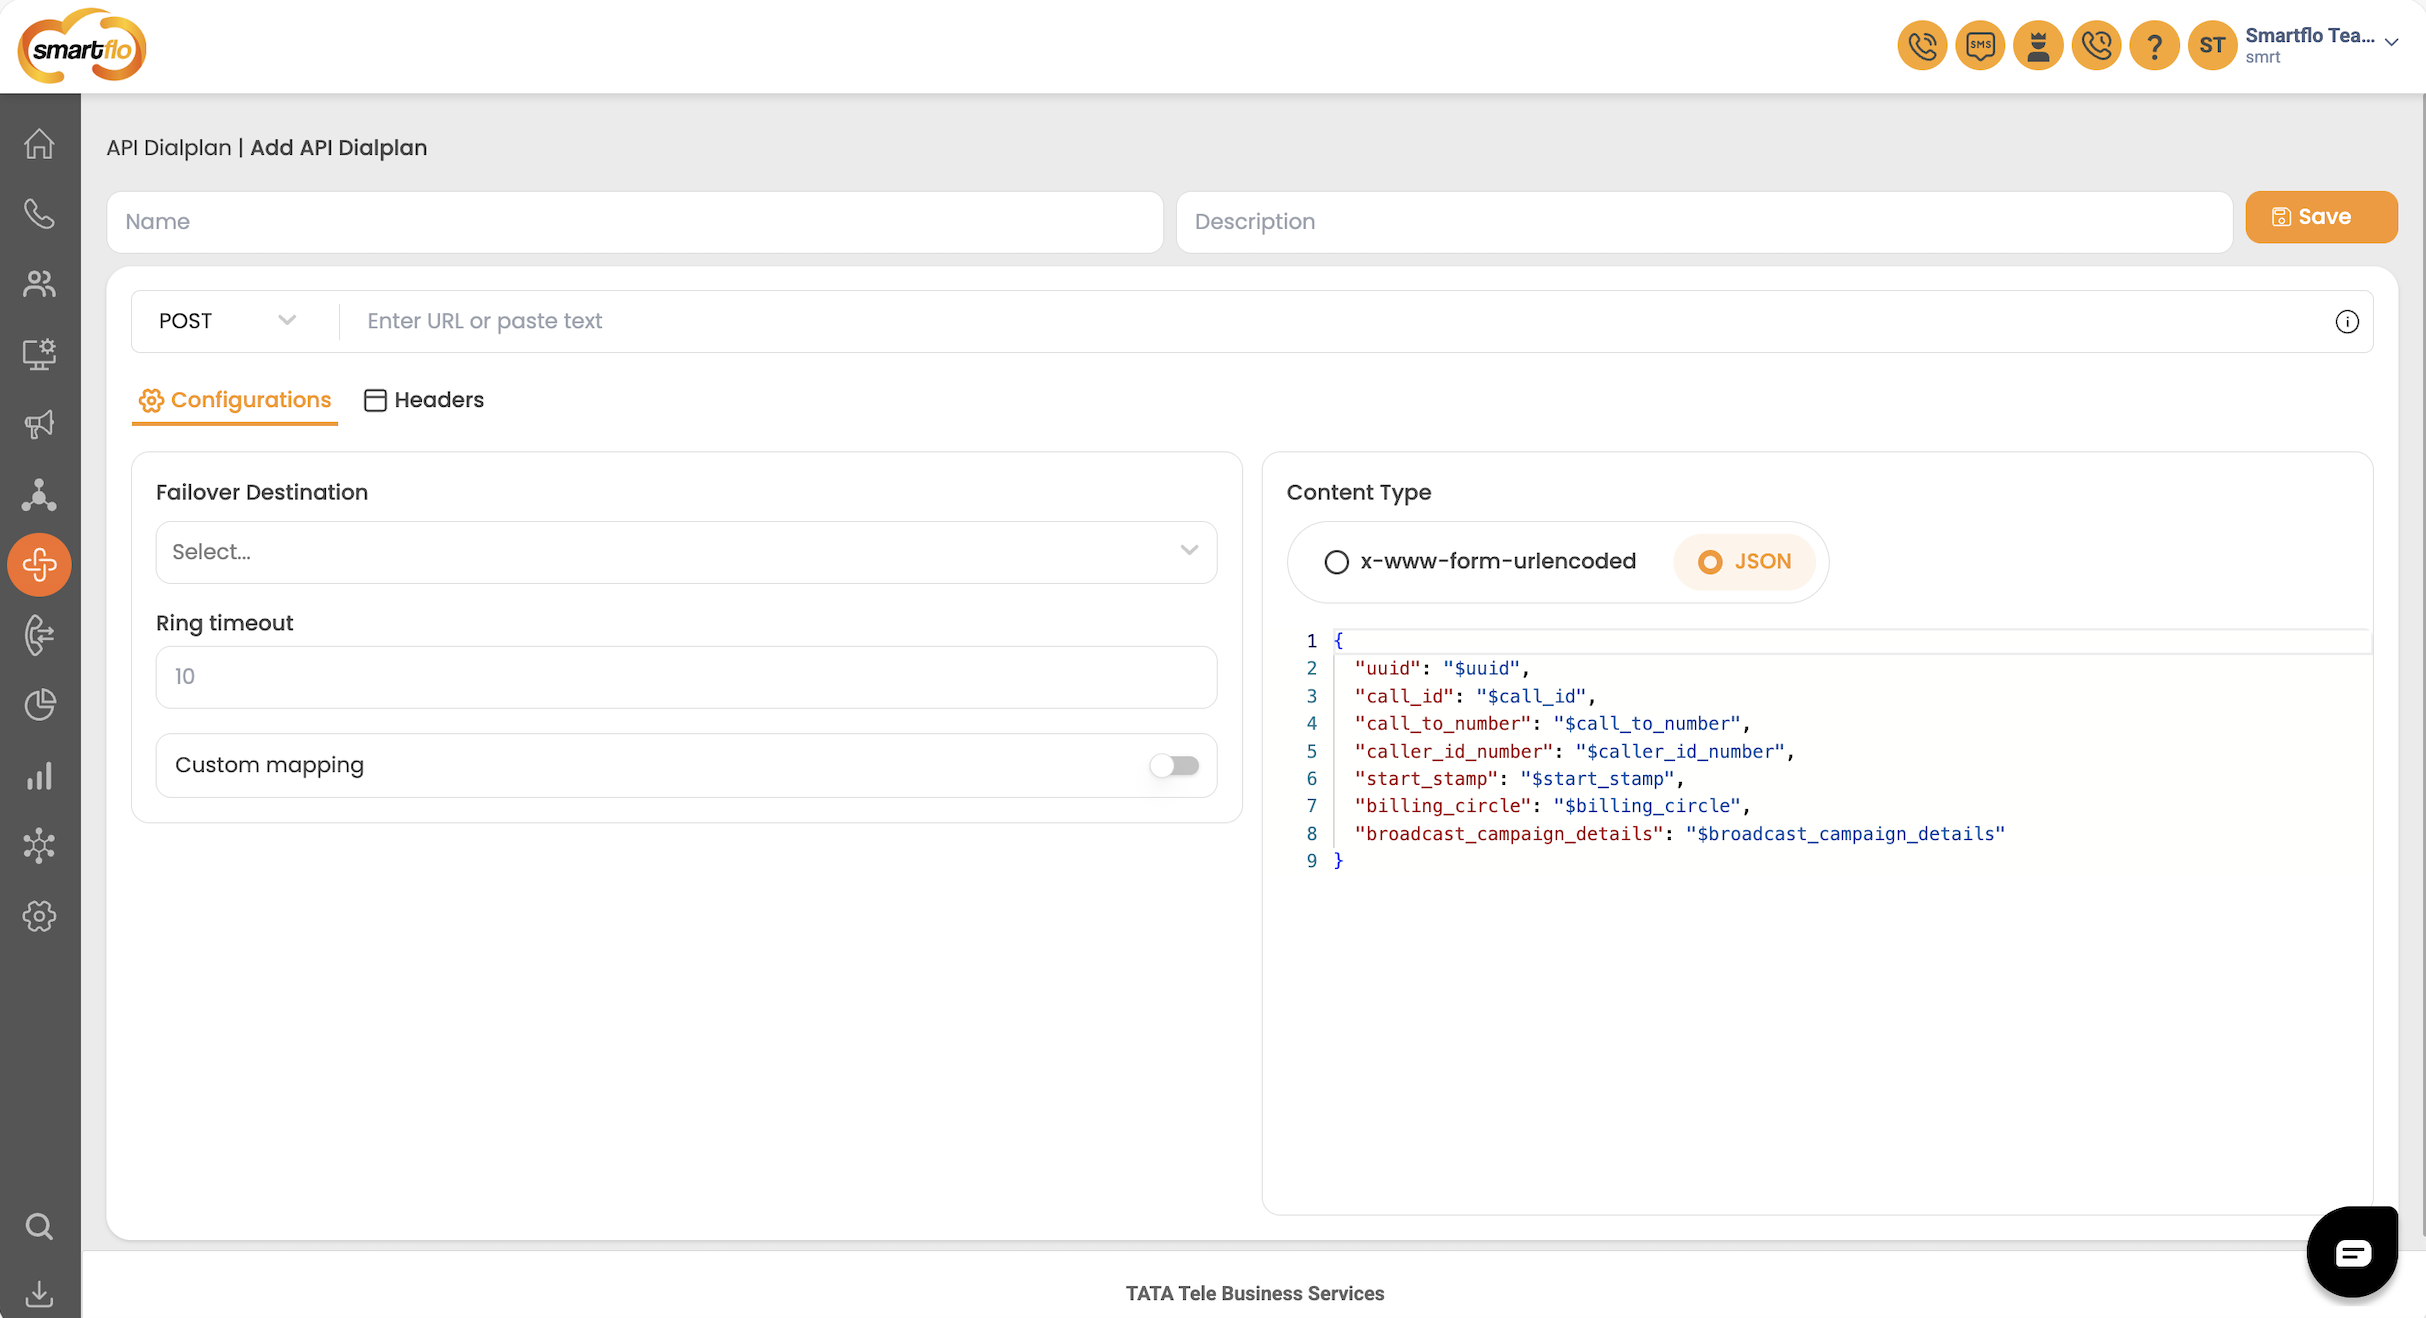
Task: Open the hub integrations sidebar icon
Action: click(39, 846)
